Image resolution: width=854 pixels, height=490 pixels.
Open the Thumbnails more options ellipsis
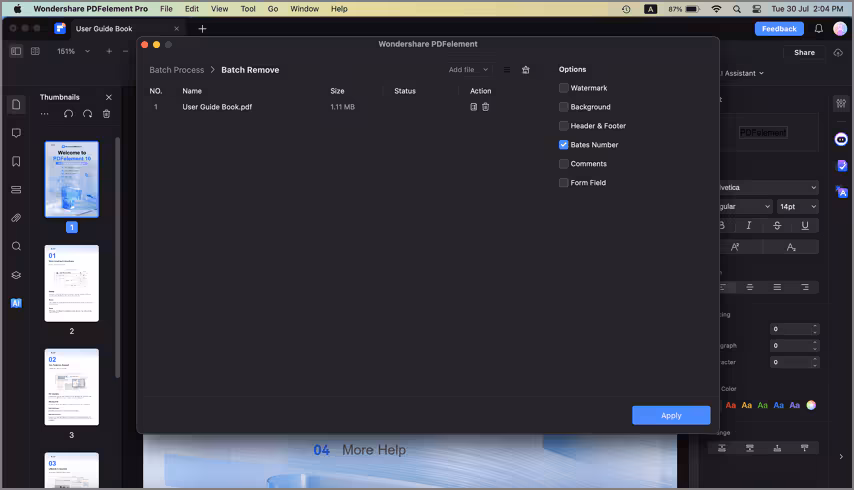coord(45,114)
